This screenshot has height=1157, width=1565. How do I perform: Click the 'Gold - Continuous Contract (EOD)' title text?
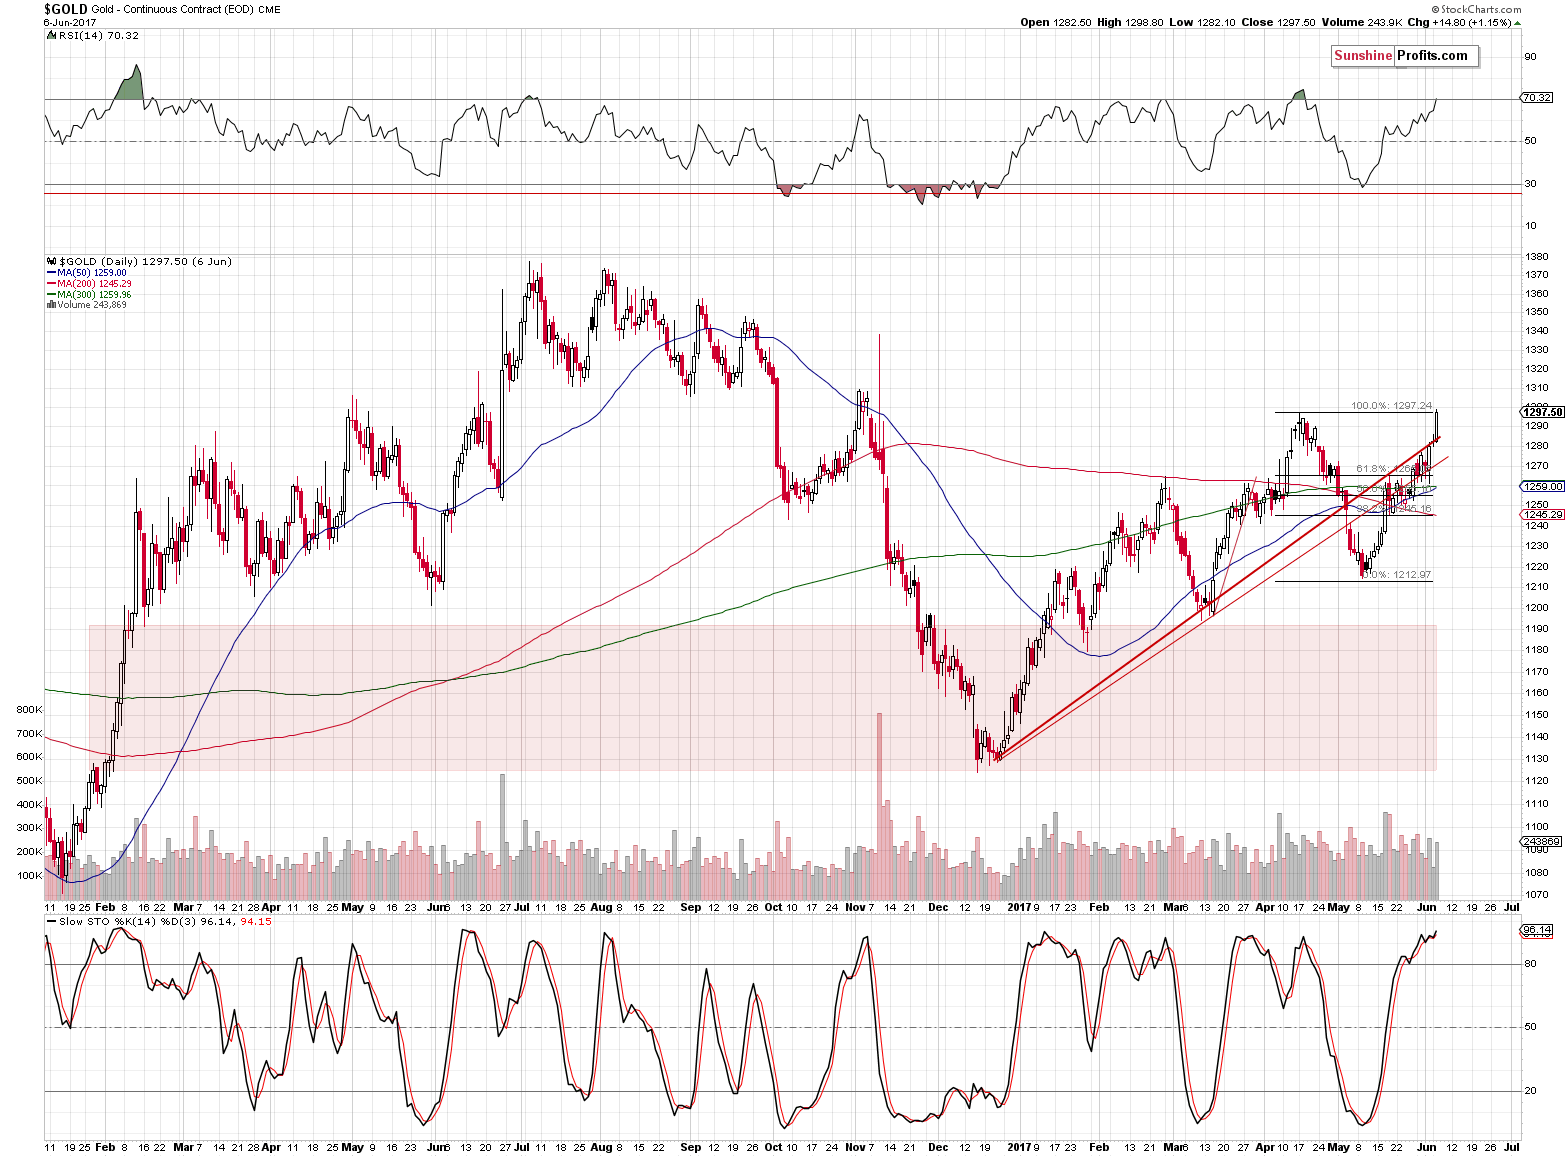(x=175, y=10)
